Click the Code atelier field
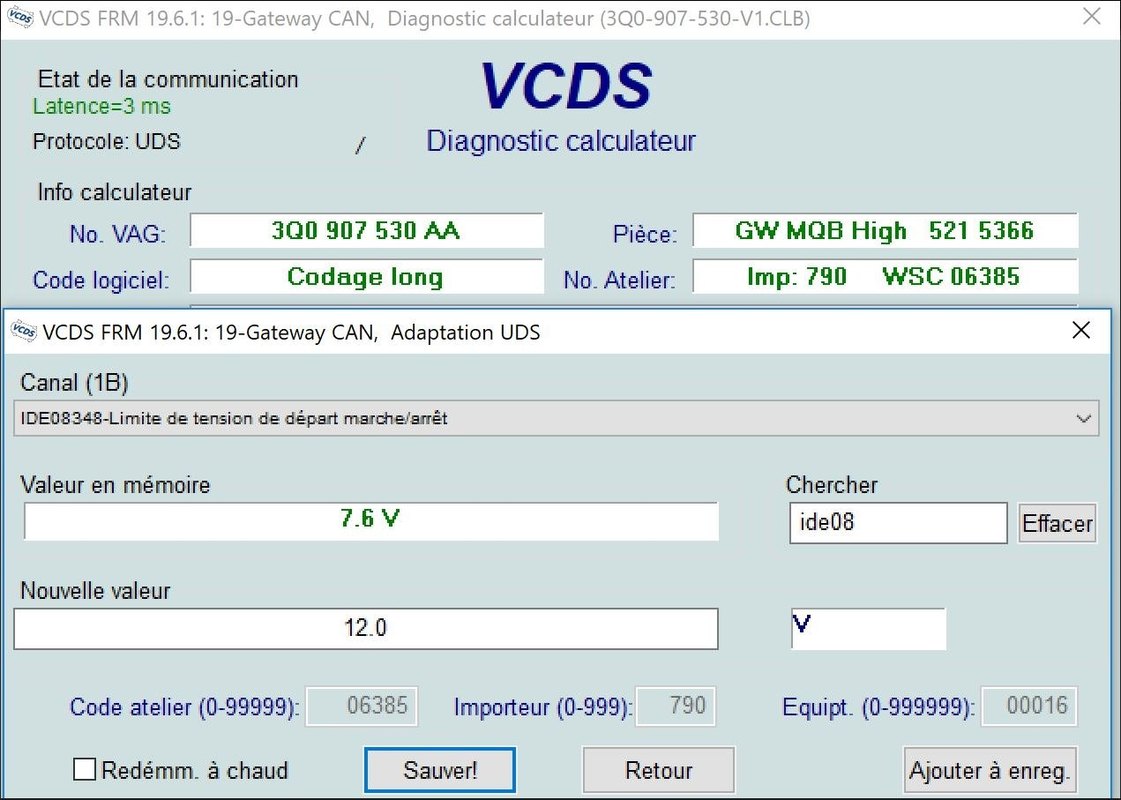The image size is (1121, 800). [361, 706]
